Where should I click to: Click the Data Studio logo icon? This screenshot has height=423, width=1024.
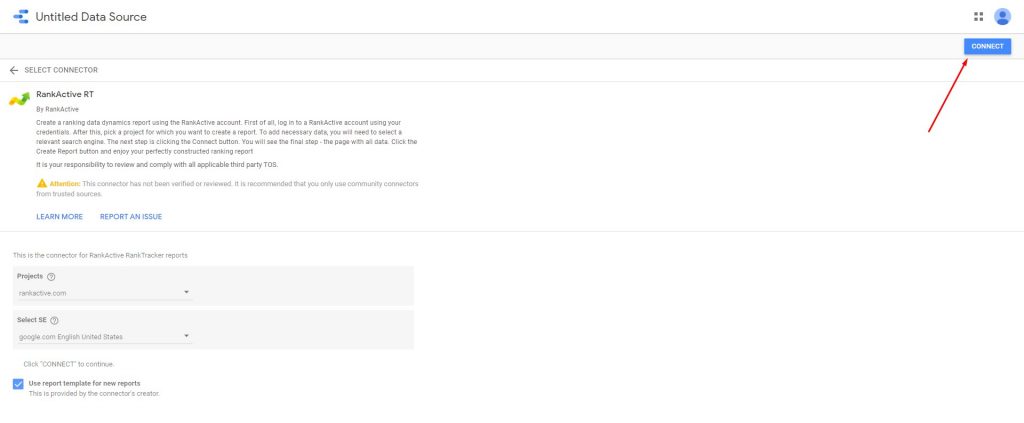21,16
